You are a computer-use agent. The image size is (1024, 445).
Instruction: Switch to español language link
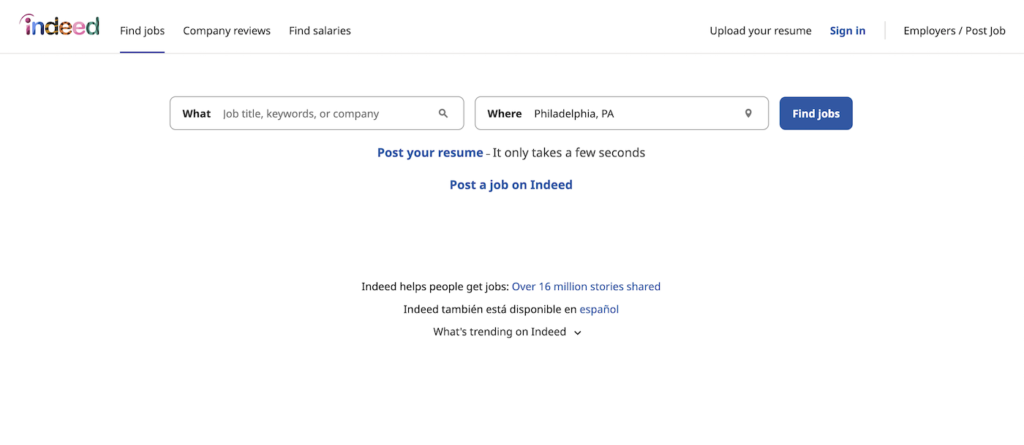(599, 309)
